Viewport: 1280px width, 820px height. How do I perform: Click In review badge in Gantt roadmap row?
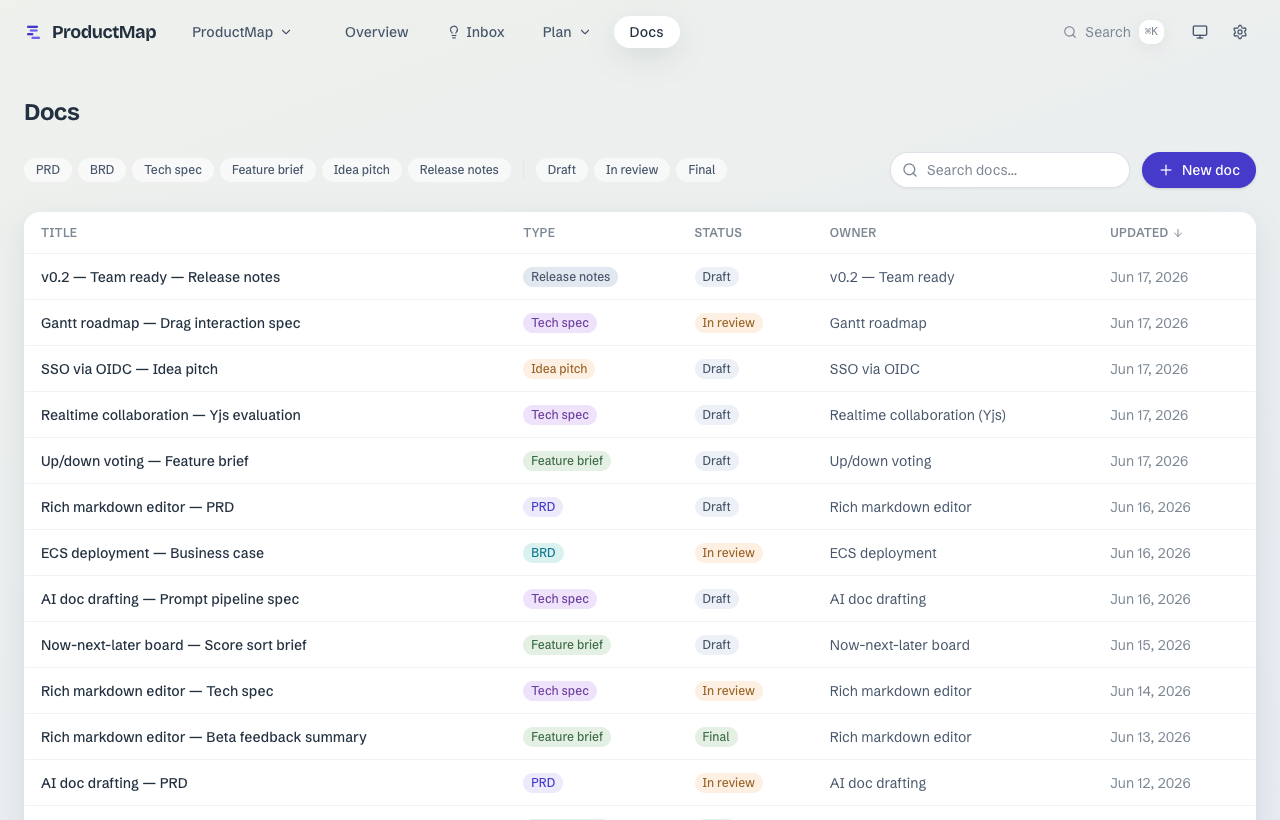pyautogui.click(x=728, y=323)
